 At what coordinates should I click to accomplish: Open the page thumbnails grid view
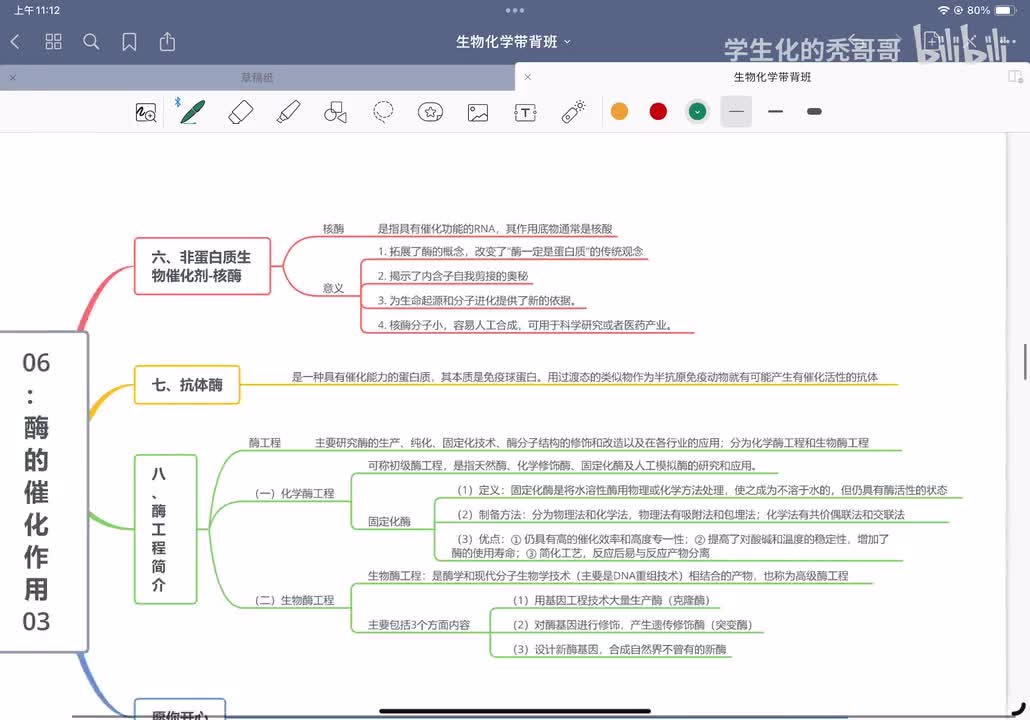click(x=53, y=42)
